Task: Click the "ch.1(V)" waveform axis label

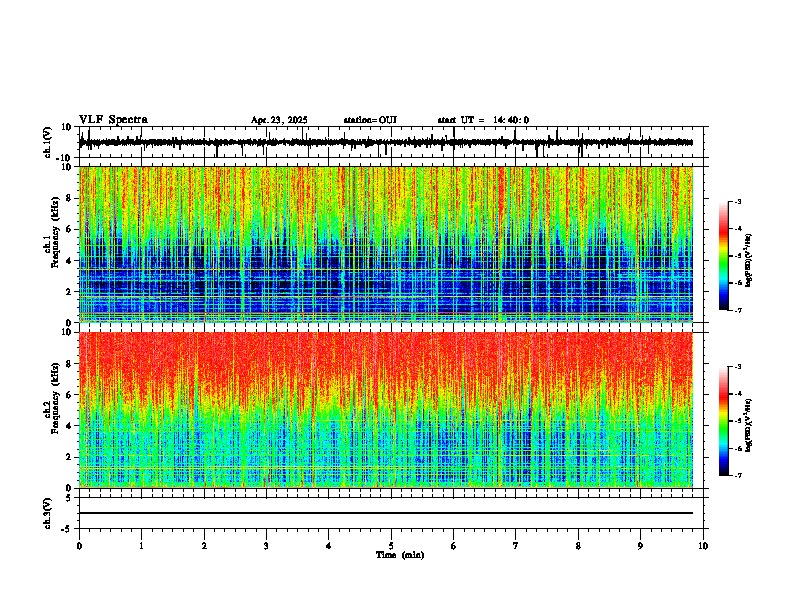Action: [x=48, y=142]
